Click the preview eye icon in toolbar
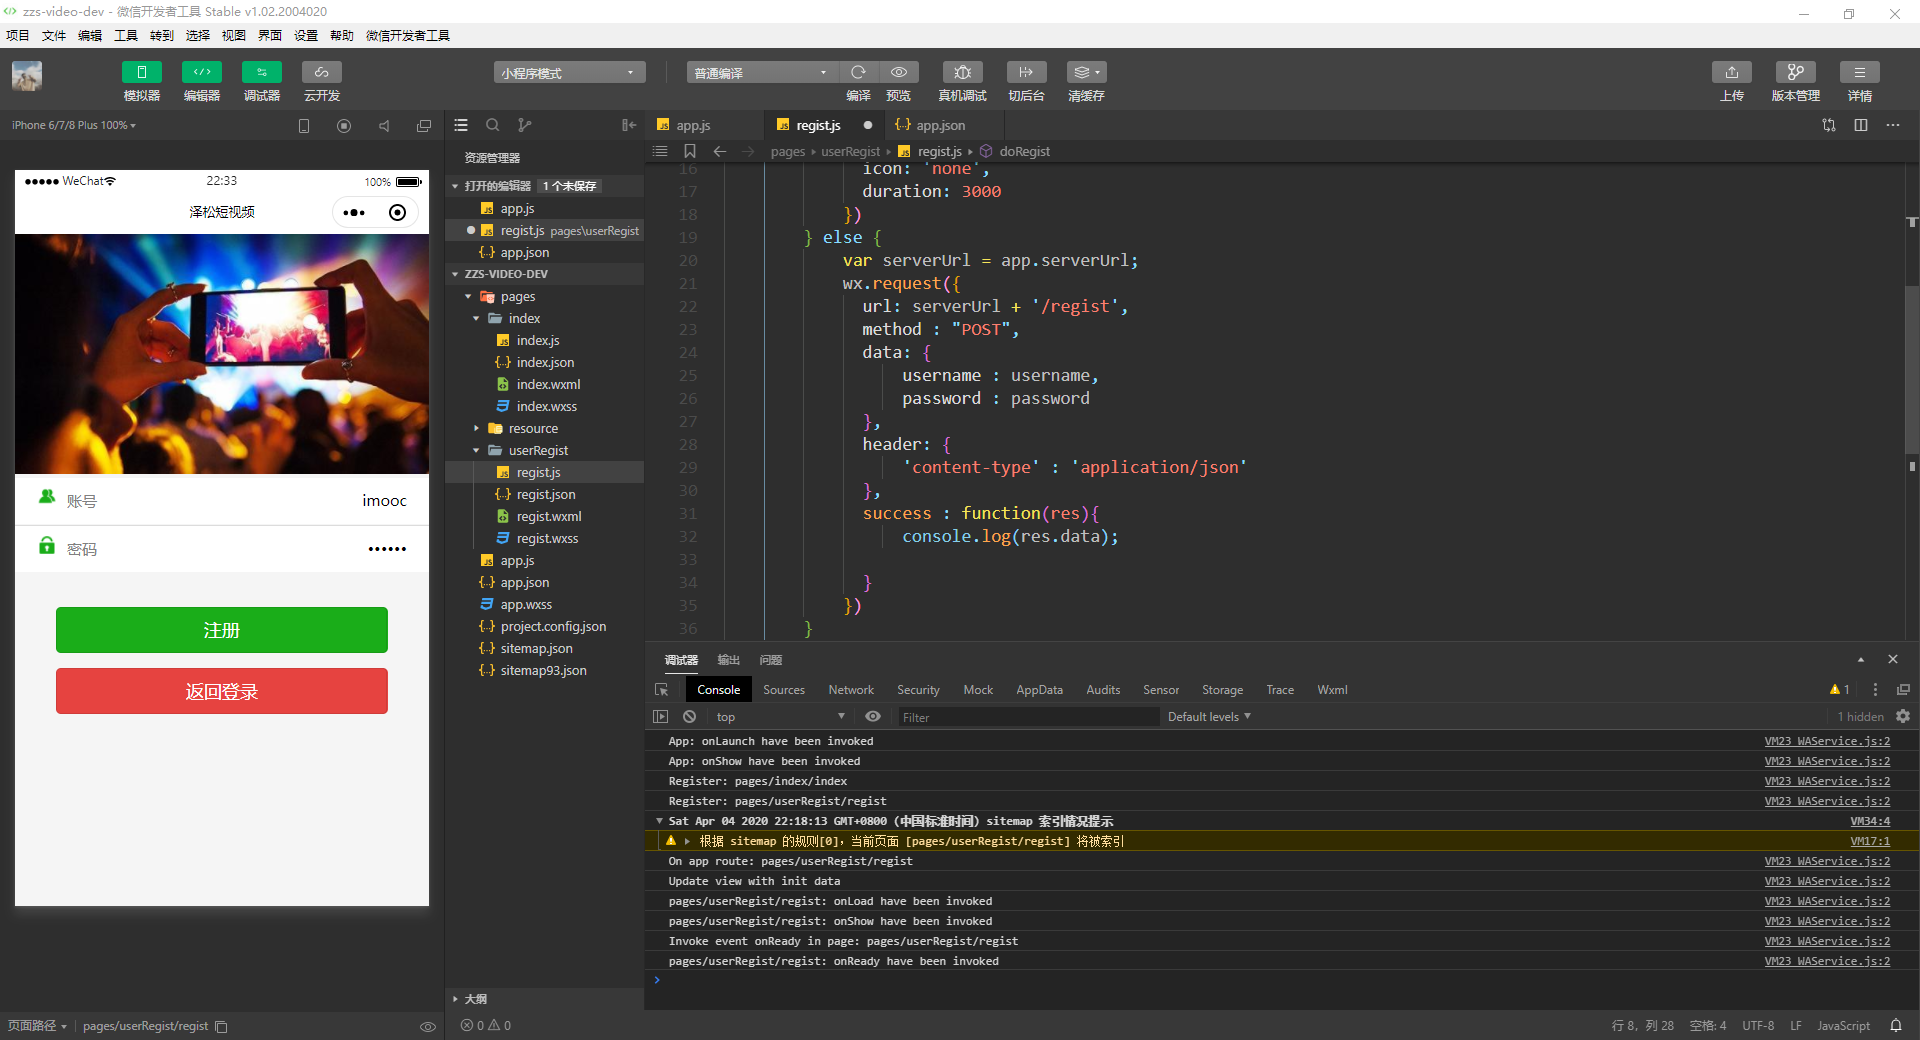This screenshot has height=1040, width=1920. (899, 72)
